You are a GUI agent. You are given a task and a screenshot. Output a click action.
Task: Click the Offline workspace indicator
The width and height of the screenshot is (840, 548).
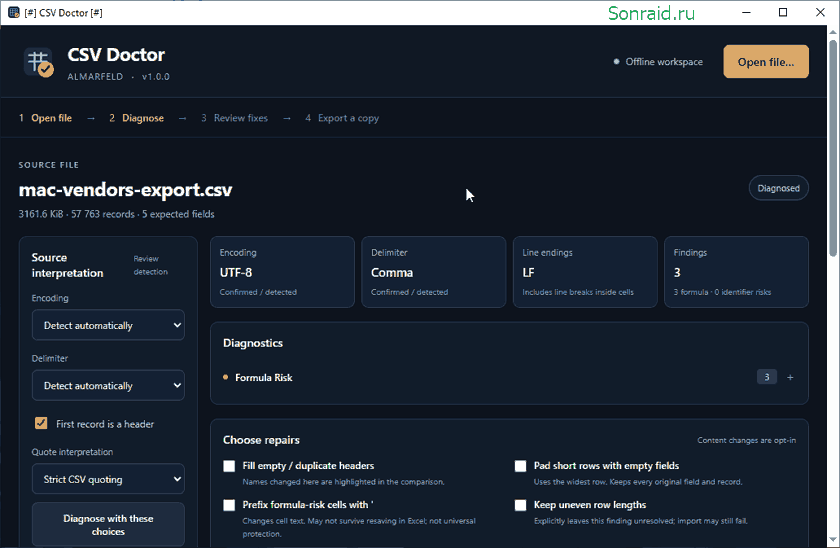(658, 62)
